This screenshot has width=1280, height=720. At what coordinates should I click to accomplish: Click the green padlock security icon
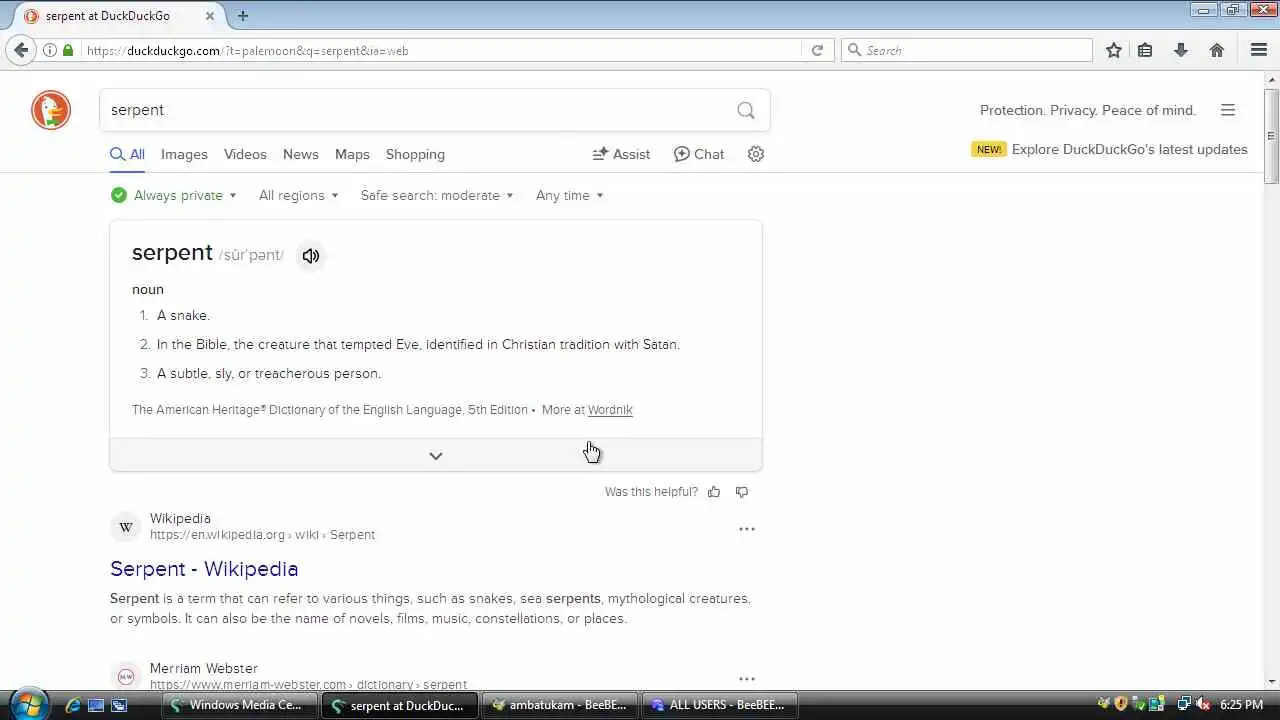click(68, 50)
